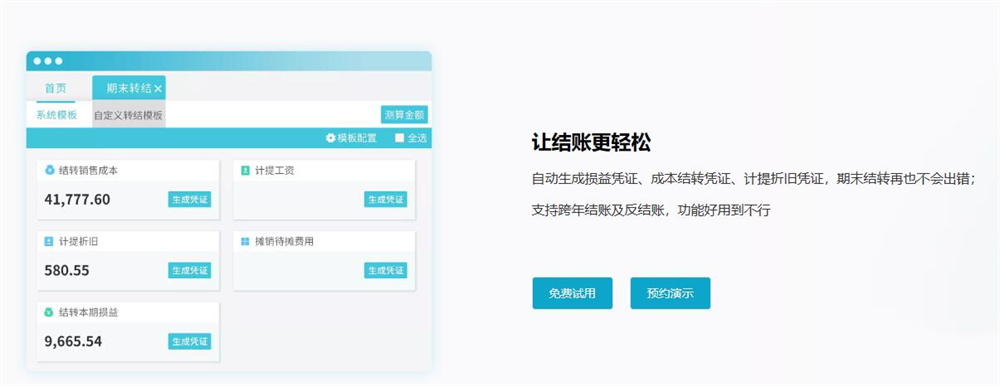Click the 计提折旧 card title
1000x386 pixels.
(78, 242)
